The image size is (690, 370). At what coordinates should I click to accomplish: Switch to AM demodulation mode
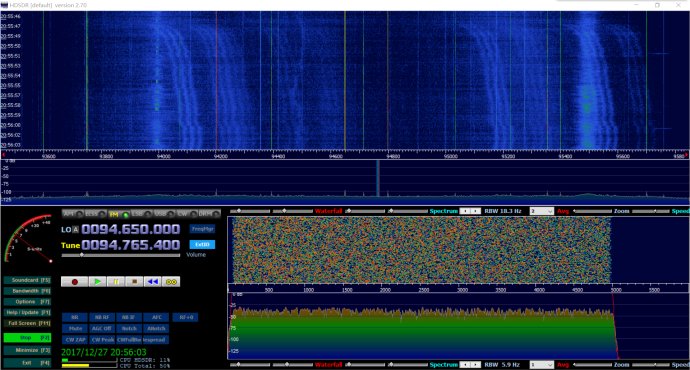(x=73, y=214)
